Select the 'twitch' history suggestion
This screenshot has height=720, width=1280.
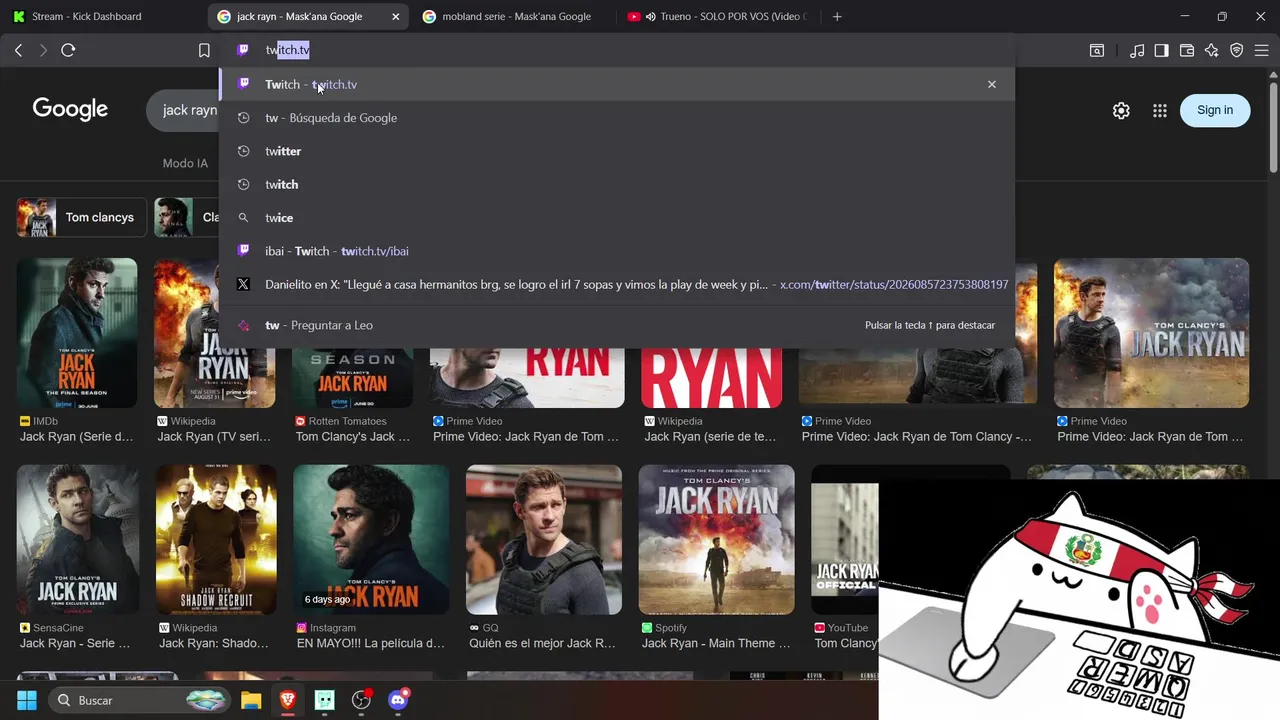pos(617,184)
